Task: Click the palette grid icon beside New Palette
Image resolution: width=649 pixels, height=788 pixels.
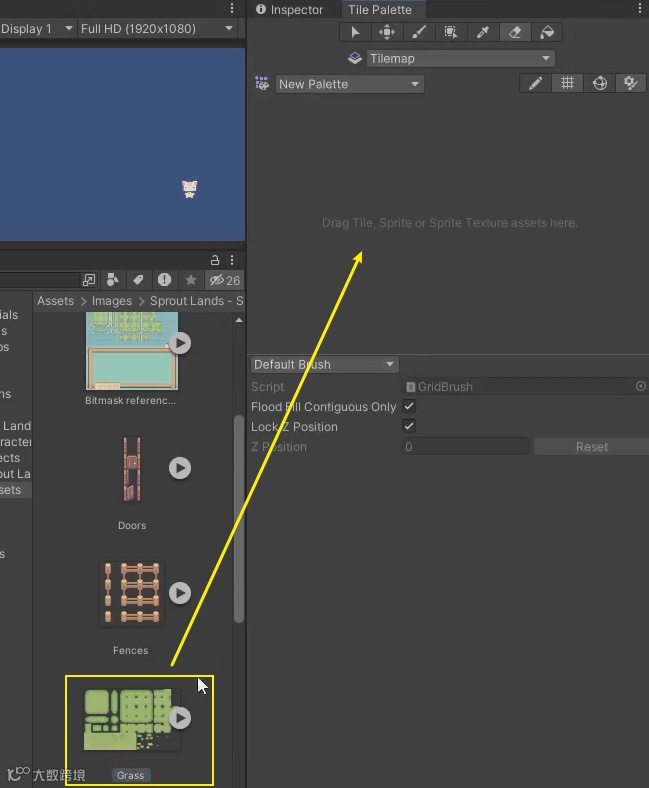Action: pyautogui.click(x=262, y=83)
